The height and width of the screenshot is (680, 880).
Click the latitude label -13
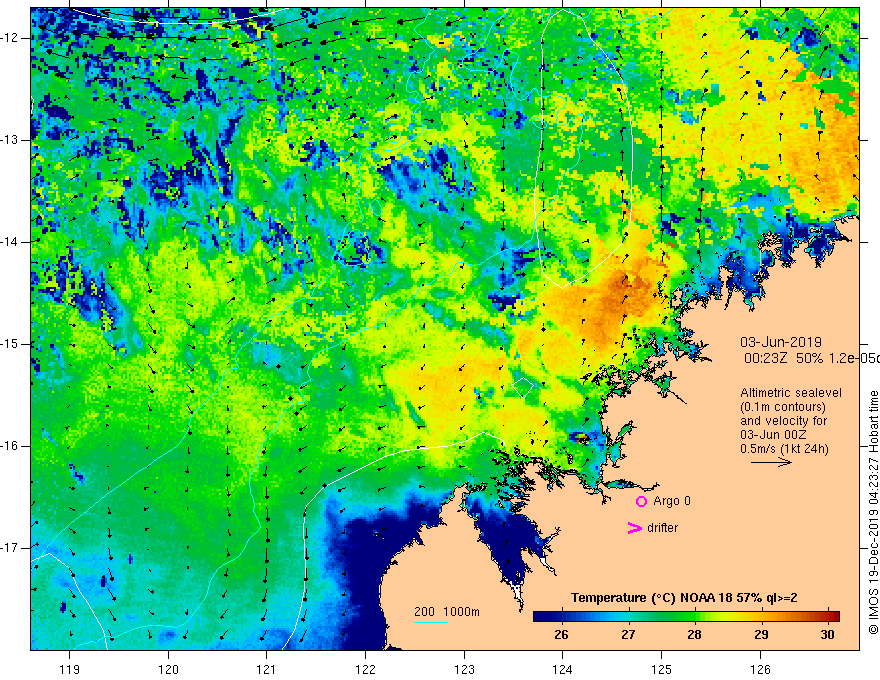click(10, 140)
